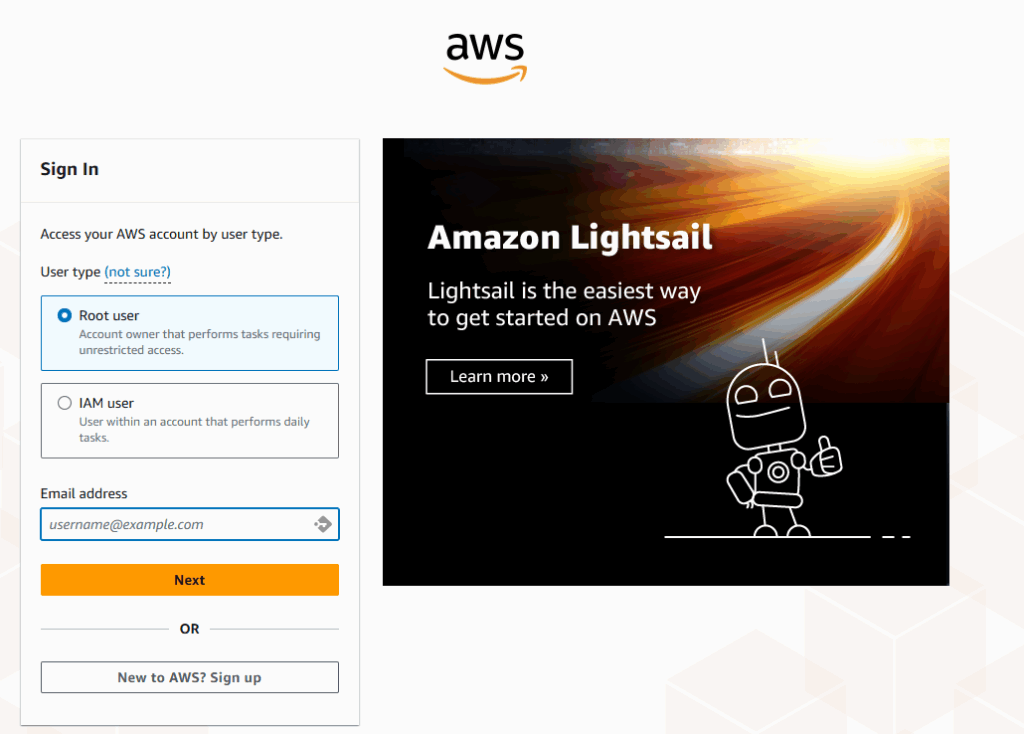Click "New to AWS? Sign up" button
1024x734 pixels.
[x=189, y=677]
